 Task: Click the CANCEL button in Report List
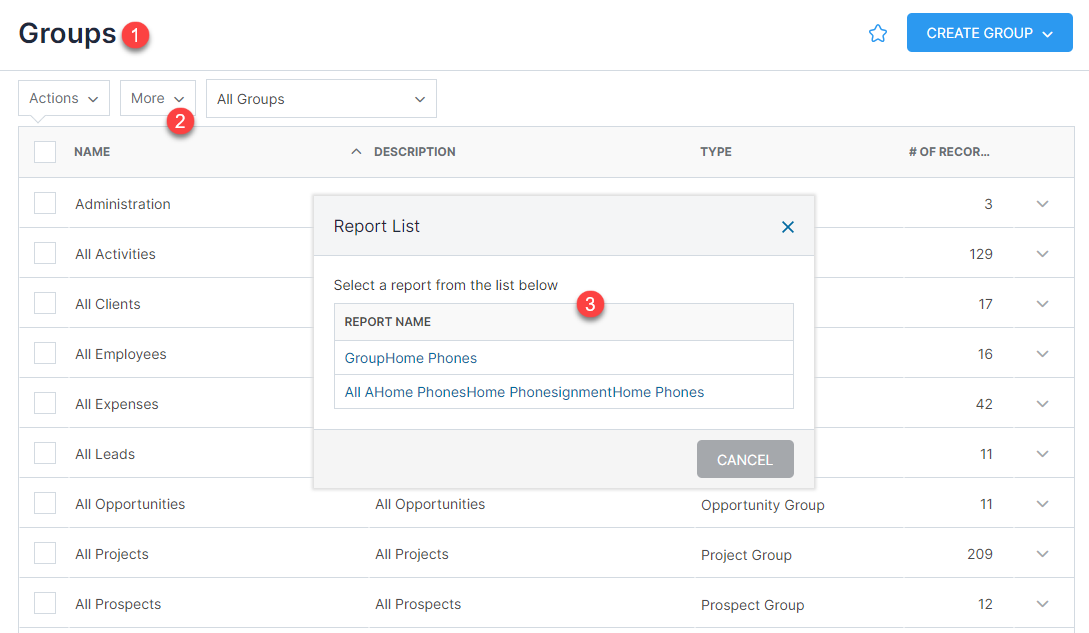(x=744, y=459)
